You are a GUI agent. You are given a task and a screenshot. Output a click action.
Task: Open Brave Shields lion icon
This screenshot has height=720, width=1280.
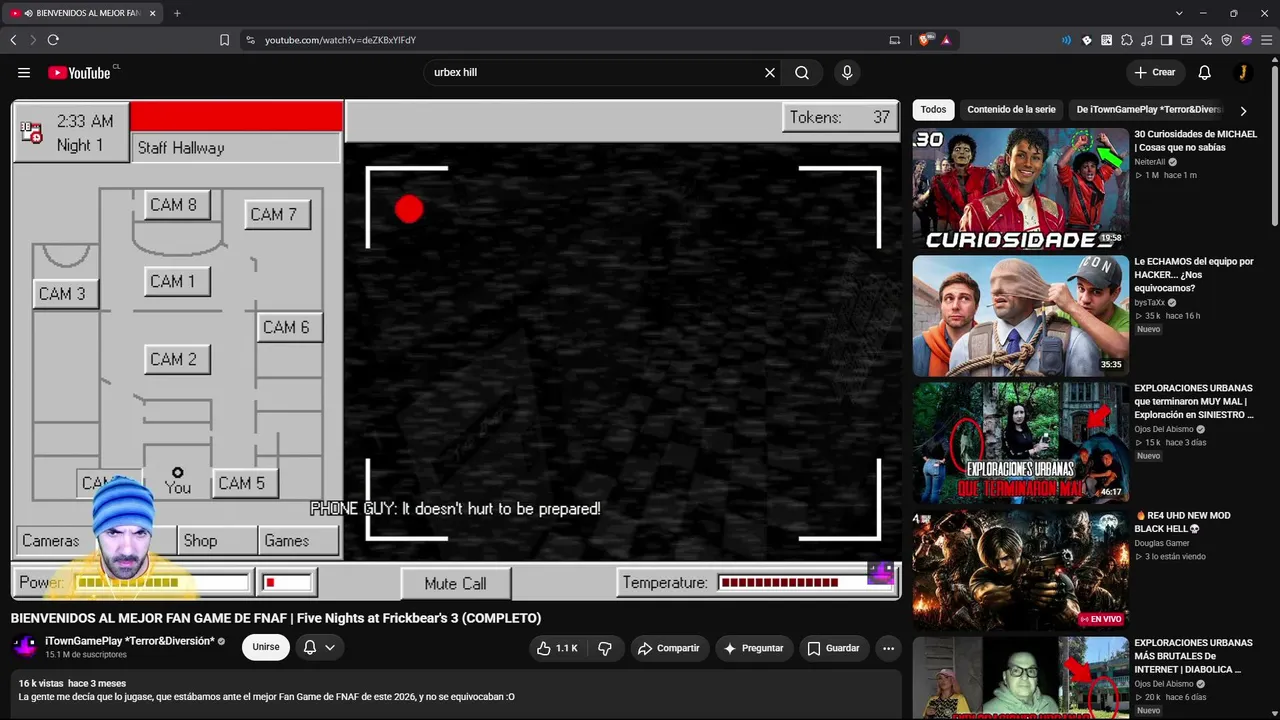tap(925, 40)
